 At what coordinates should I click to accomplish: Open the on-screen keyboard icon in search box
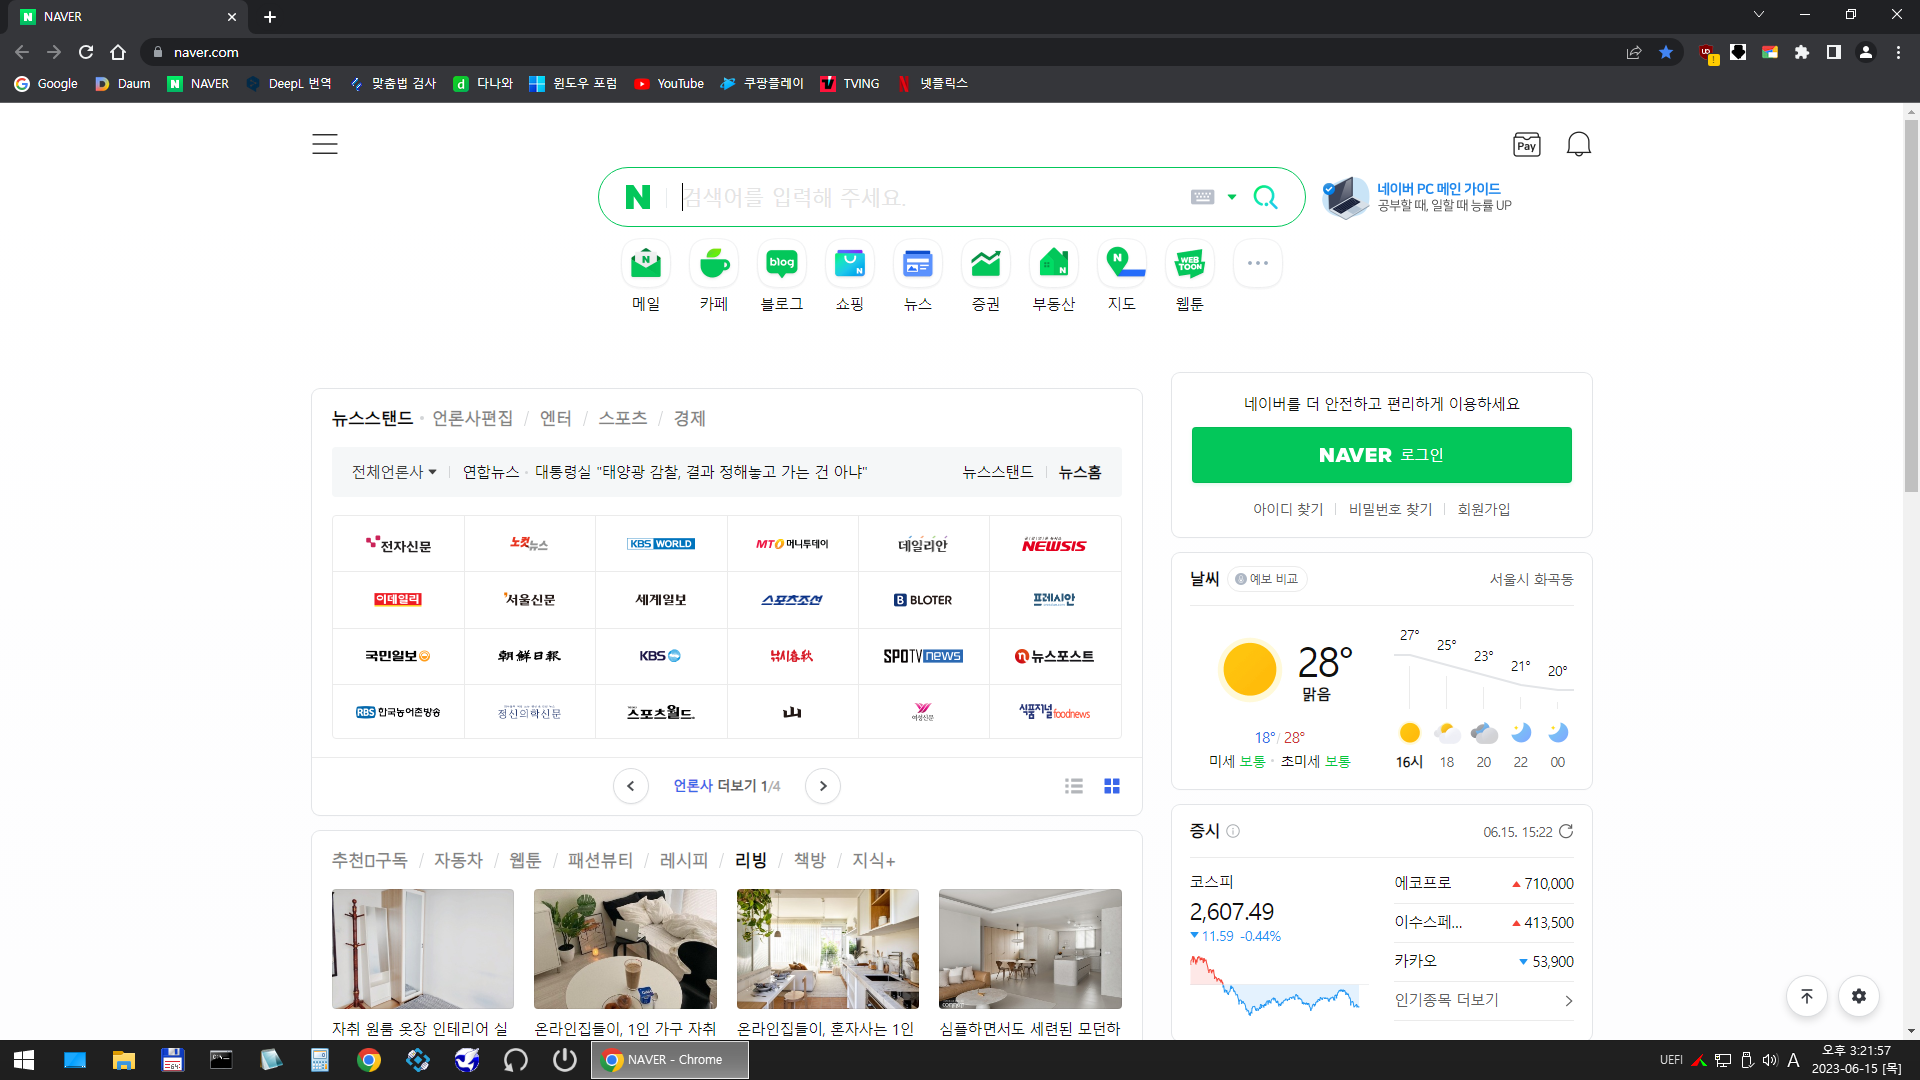[x=1202, y=197]
